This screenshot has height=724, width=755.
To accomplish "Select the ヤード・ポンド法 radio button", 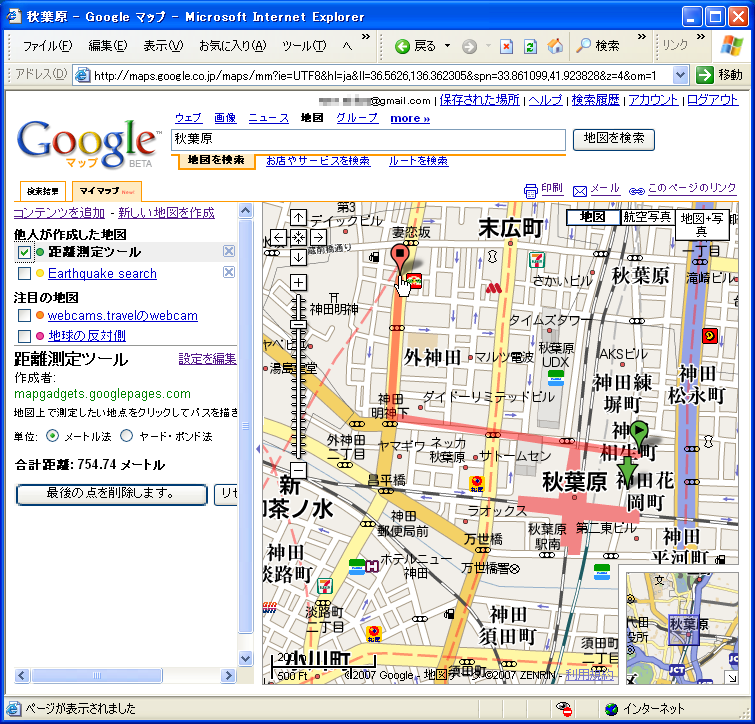I will coord(126,436).
